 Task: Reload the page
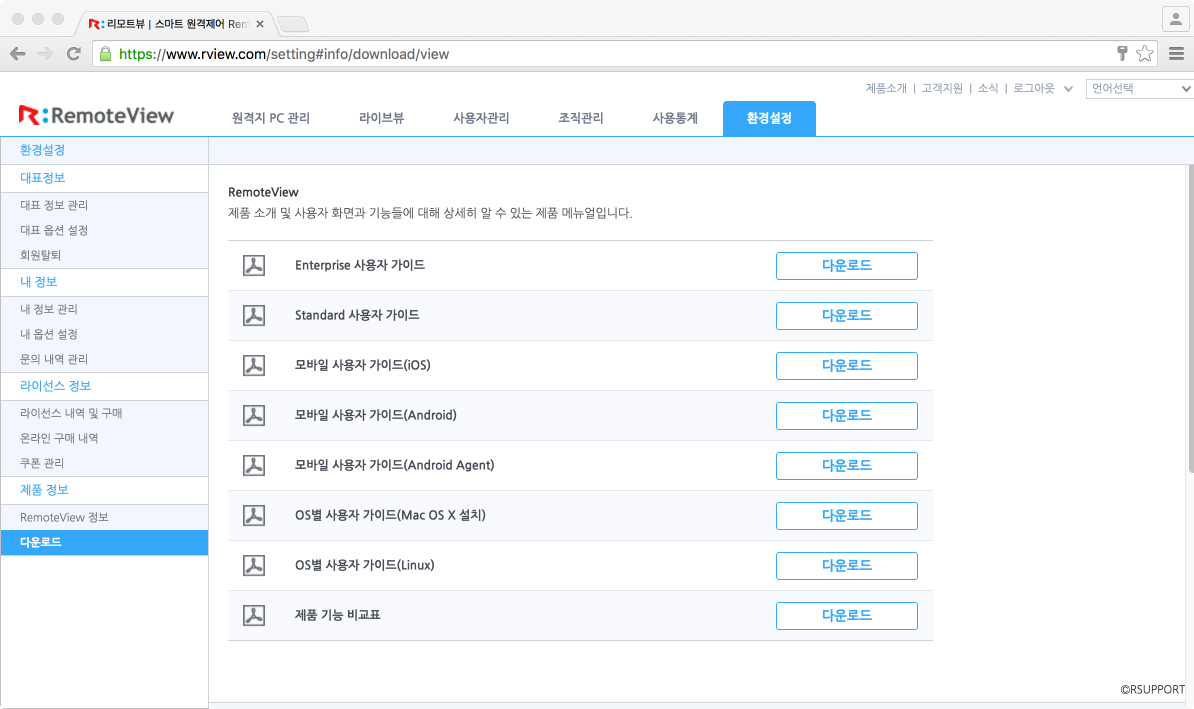click(x=74, y=54)
